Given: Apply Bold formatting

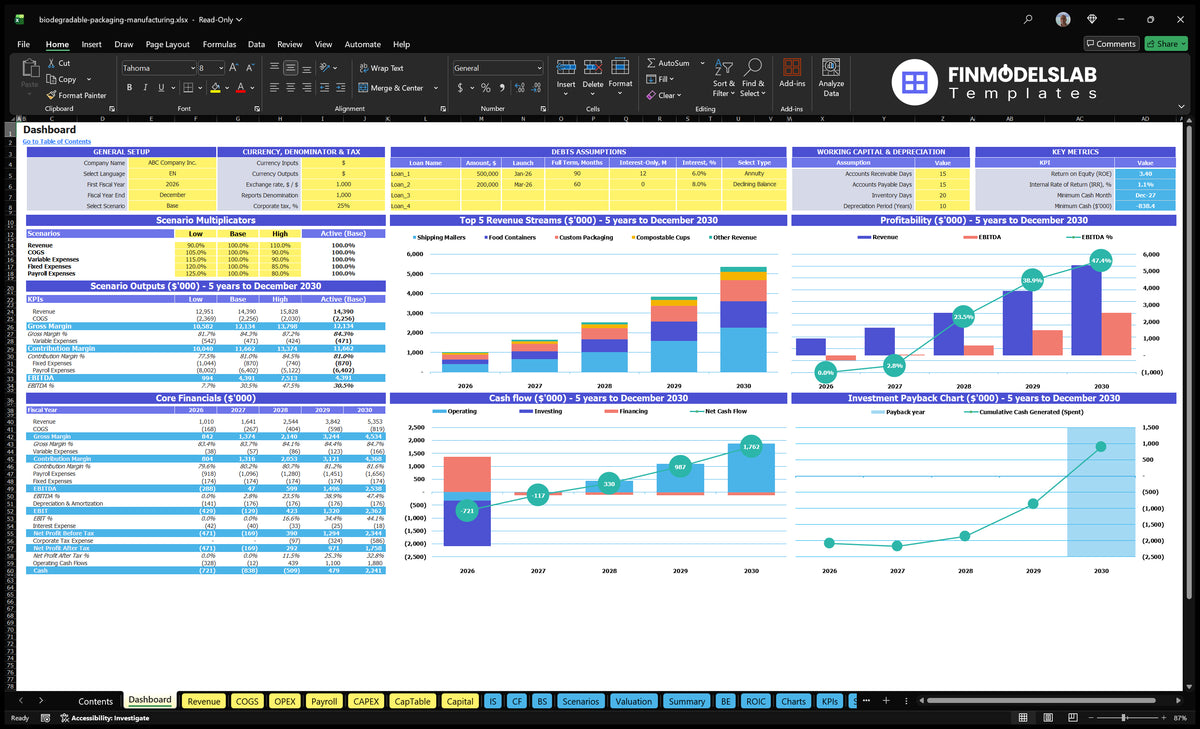Looking at the screenshot, I should 127,88.
